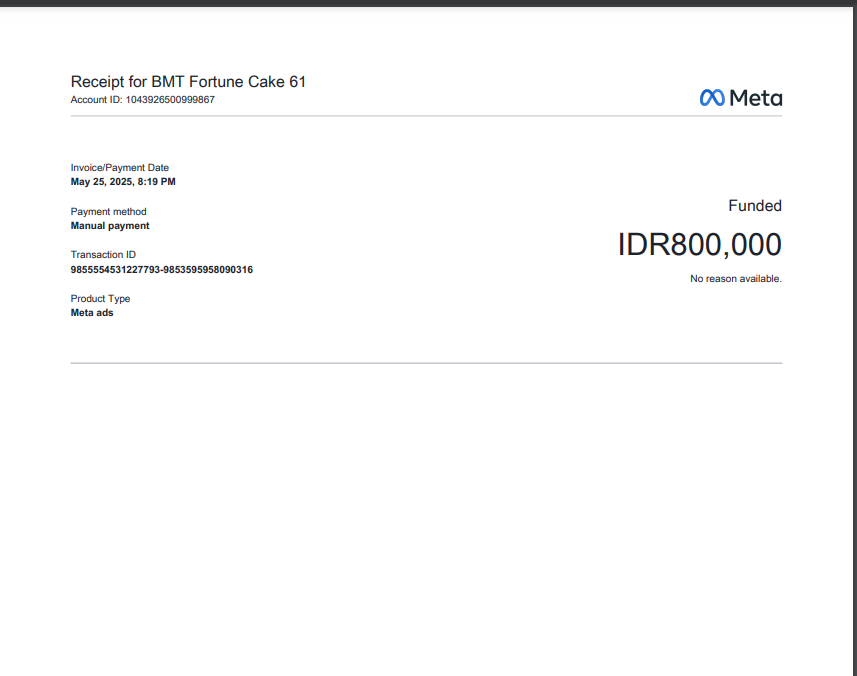Click the divider line below Product Type
The width and height of the screenshot is (857, 676).
click(426, 363)
